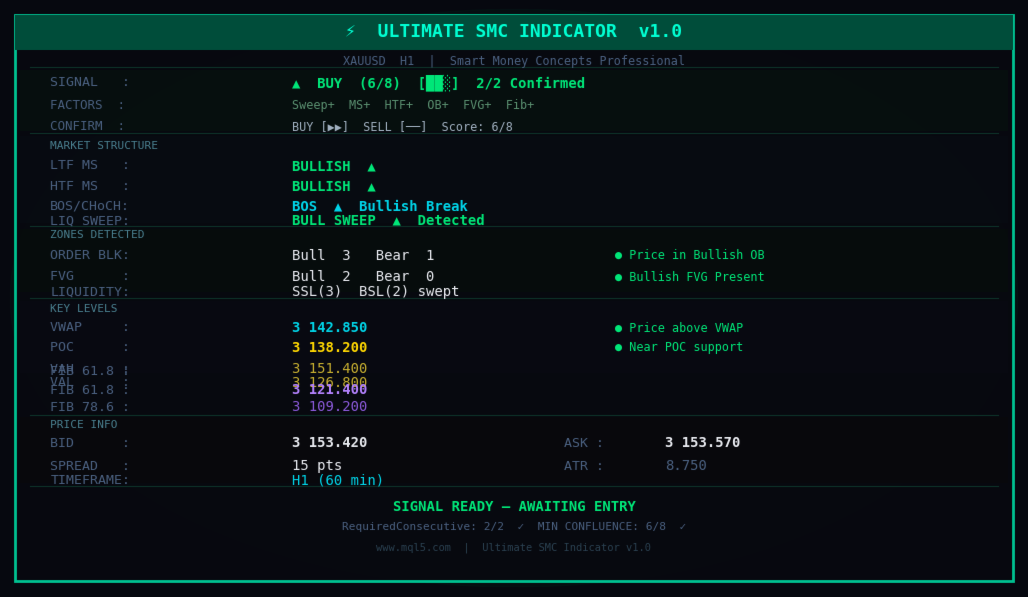Screen dimensions: 1028x597
Task: Click the BULL SWEEP Detected triangle icon
Action: [x=396, y=221]
